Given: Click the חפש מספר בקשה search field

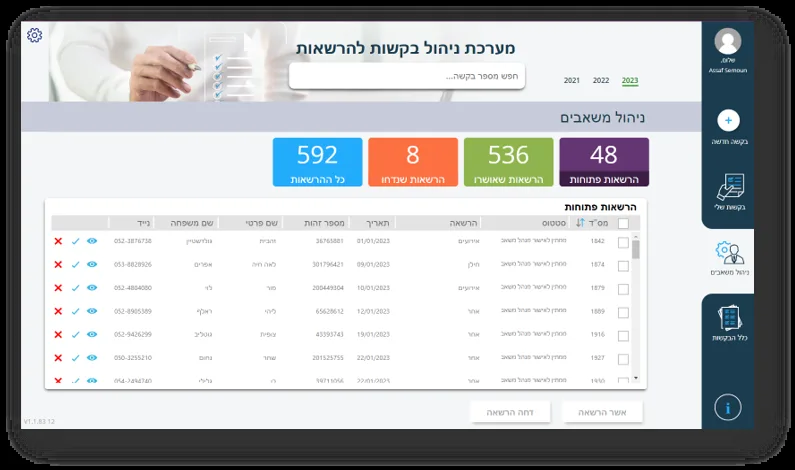Looking at the screenshot, I should coord(407,76).
